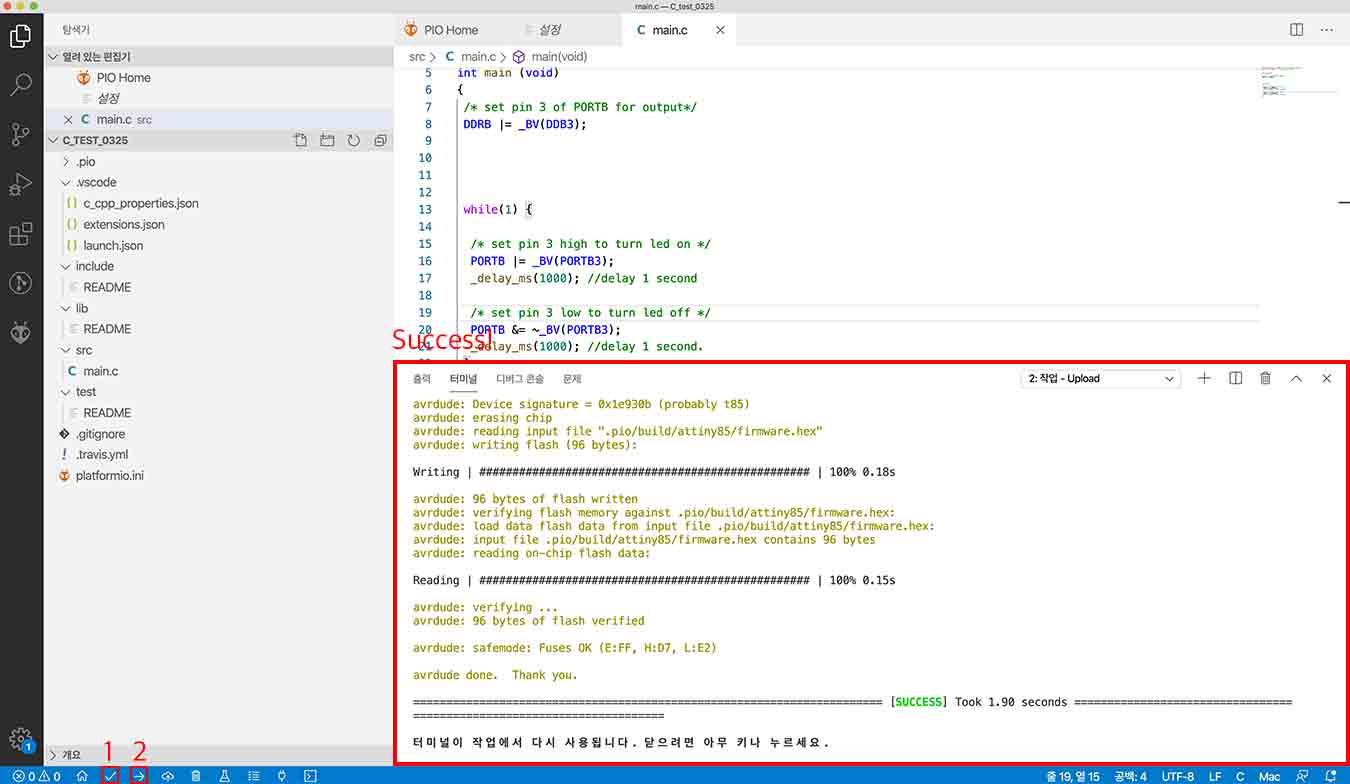
Task: Click the PlatformIO Run Task list icon
Action: click(x=254, y=776)
